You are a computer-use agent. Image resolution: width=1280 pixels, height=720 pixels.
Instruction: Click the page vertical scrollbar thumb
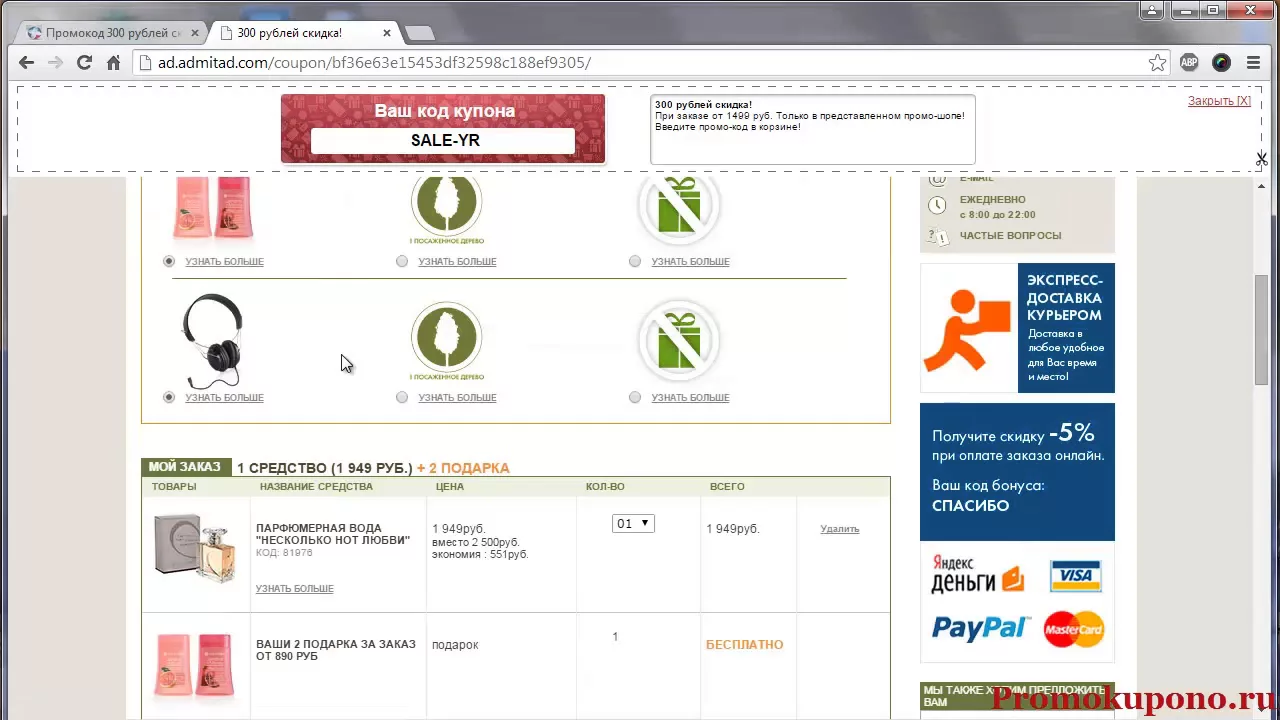(x=1261, y=330)
